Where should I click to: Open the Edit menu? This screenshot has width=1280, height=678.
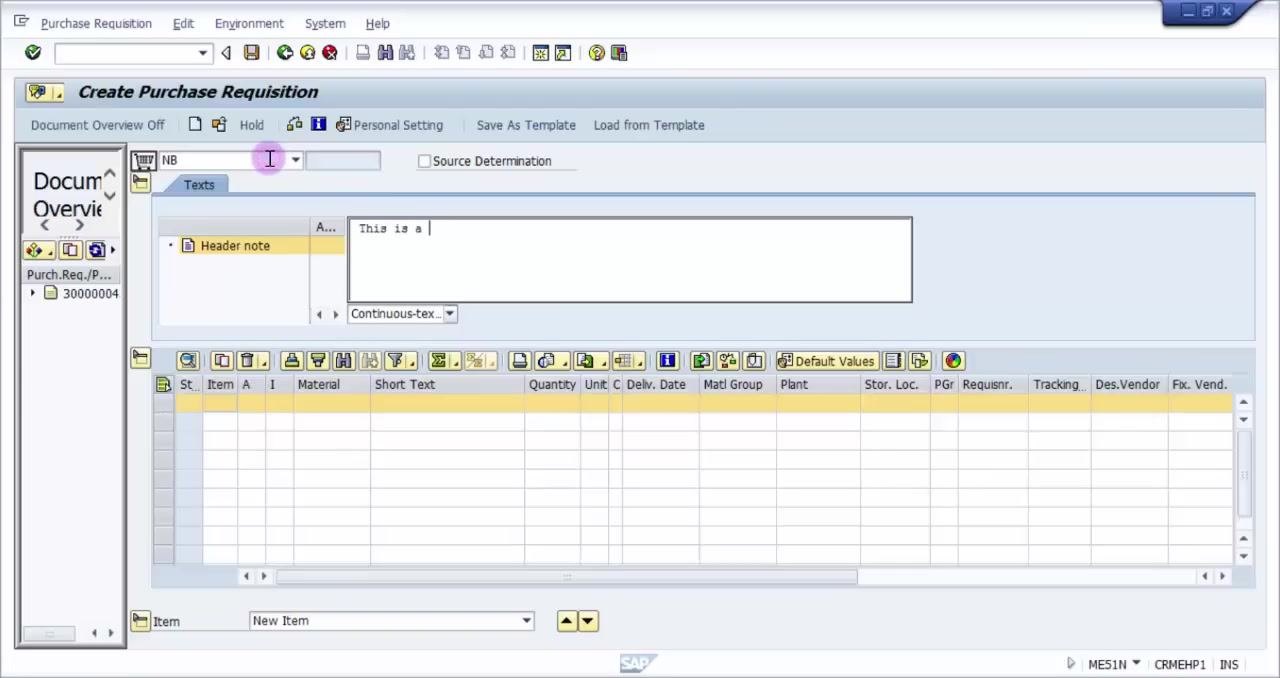[183, 23]
